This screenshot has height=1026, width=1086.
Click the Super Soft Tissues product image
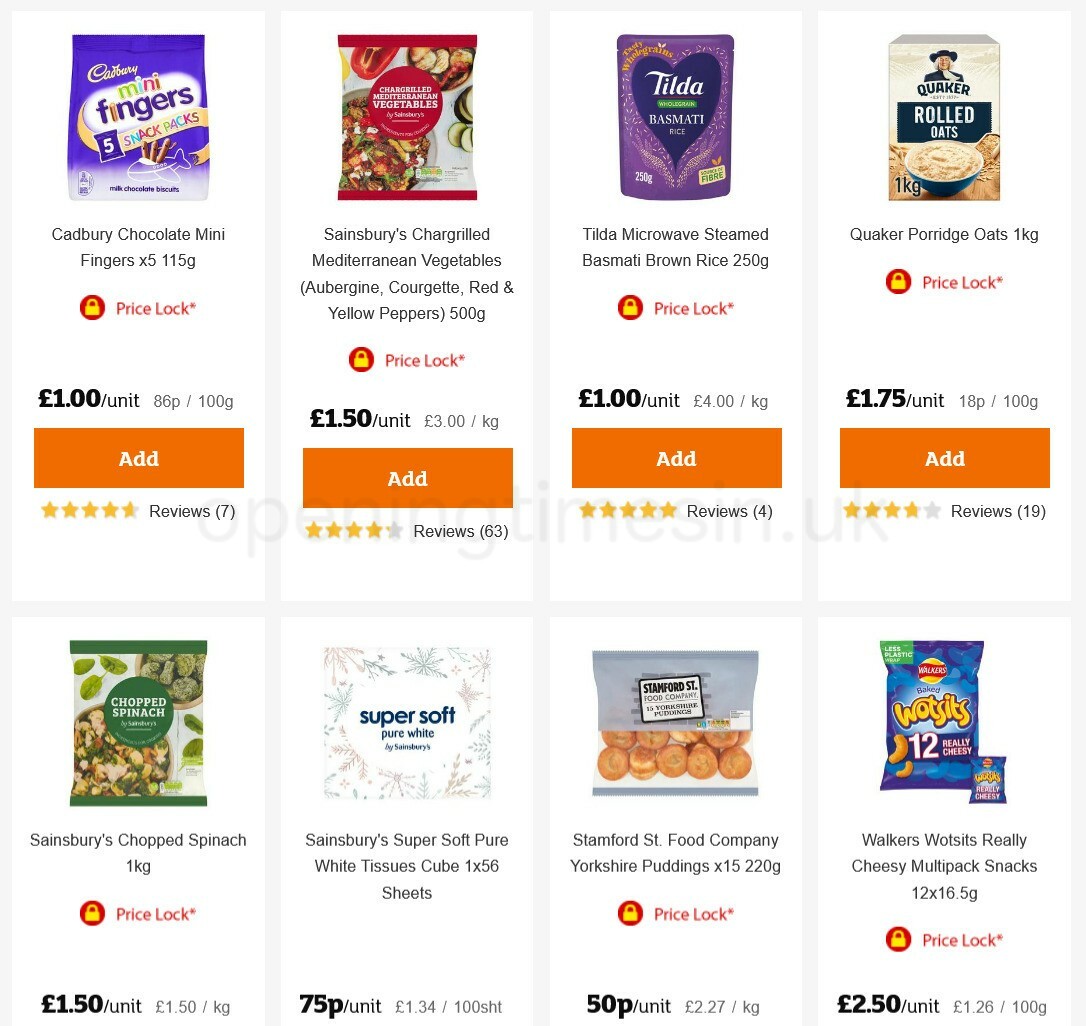tap(407, 722)
